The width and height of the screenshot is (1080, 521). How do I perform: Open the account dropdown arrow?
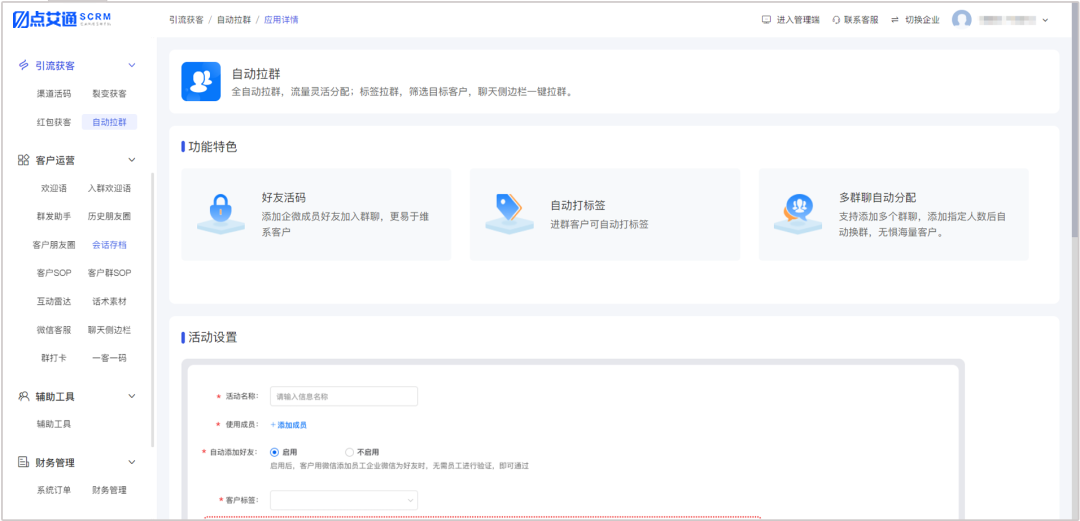coord(1045,20)
